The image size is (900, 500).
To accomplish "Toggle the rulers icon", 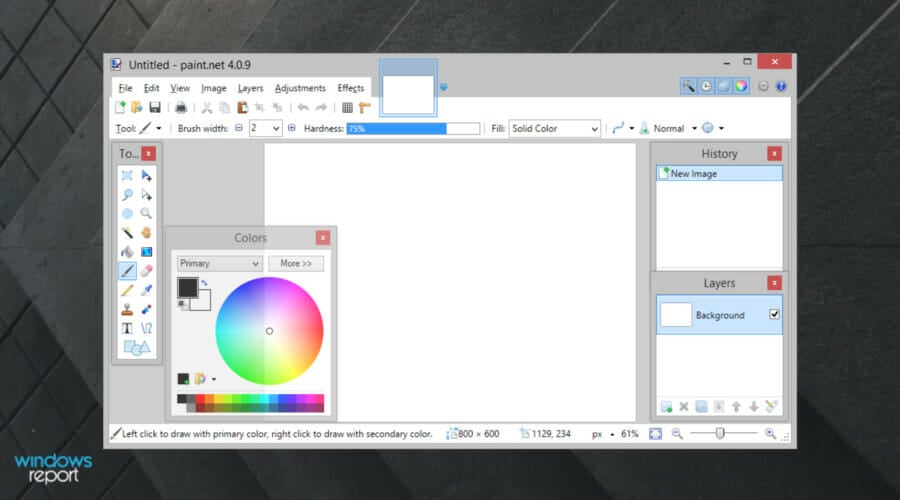I will point(364,107).
